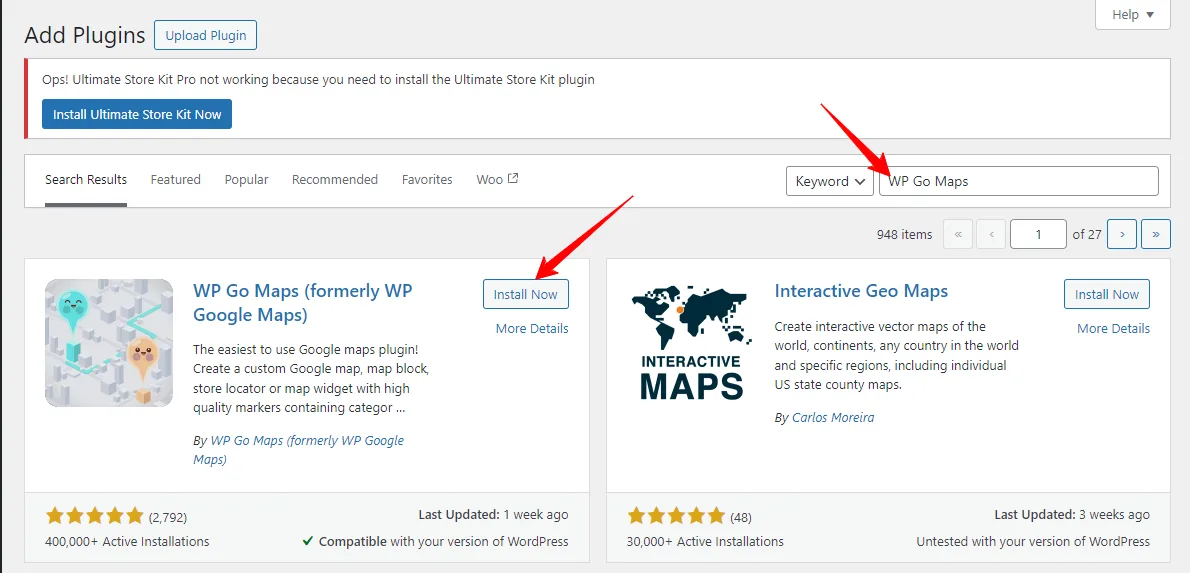Open the Favorites tab
Image resolution: width=1190 pixels, height=573 pixels.
pos(427,180)
